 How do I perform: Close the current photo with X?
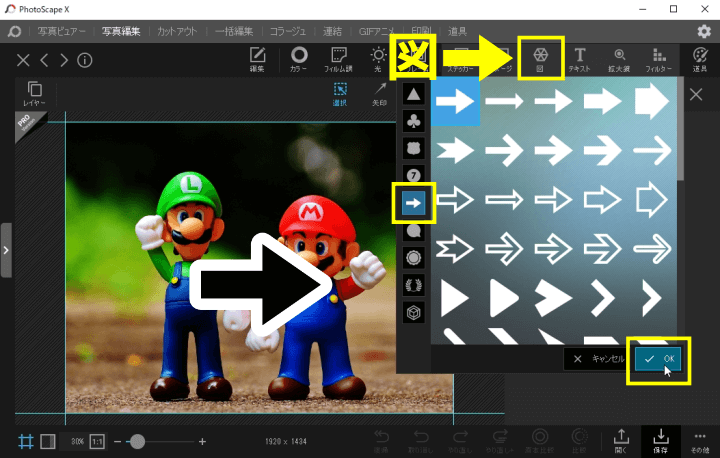pyautogui.click(x=23, y=60)
